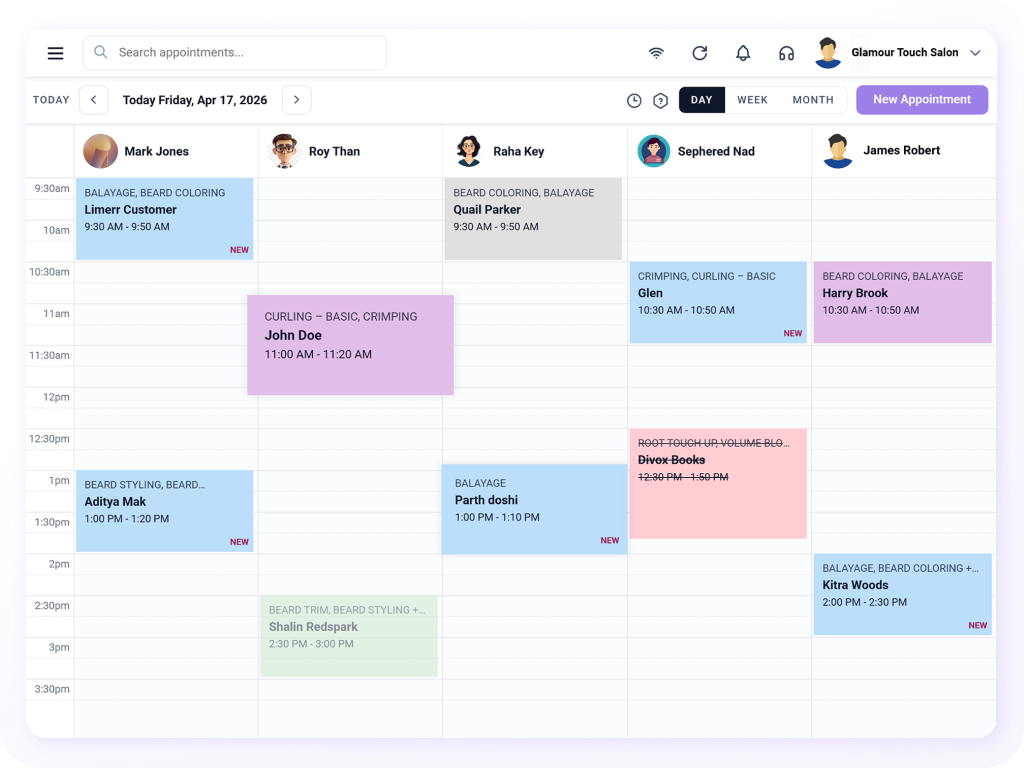Select the Roy Than column header name

334,152
